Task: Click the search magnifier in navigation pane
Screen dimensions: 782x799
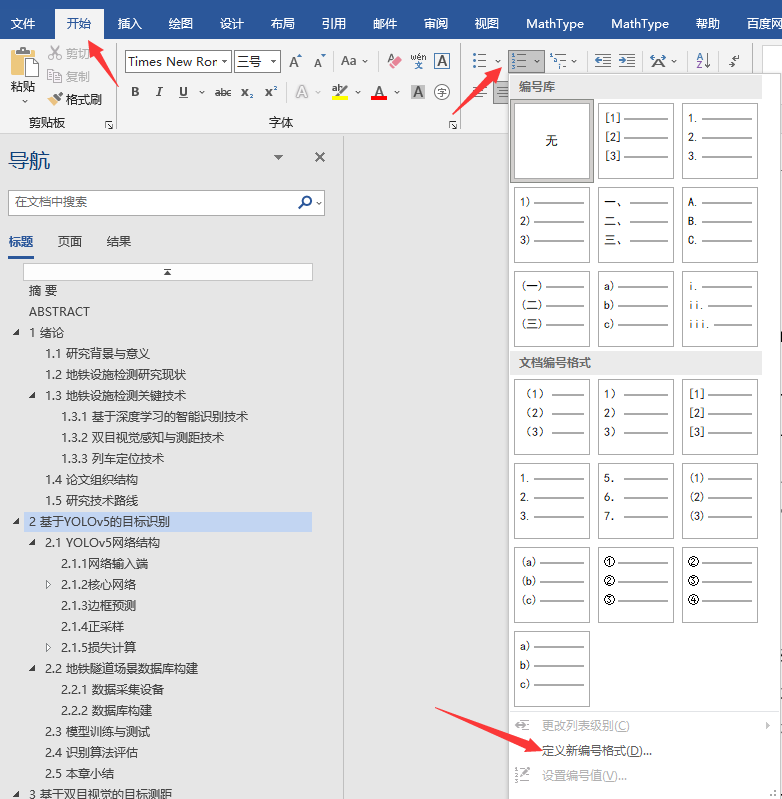Action: 305,202
